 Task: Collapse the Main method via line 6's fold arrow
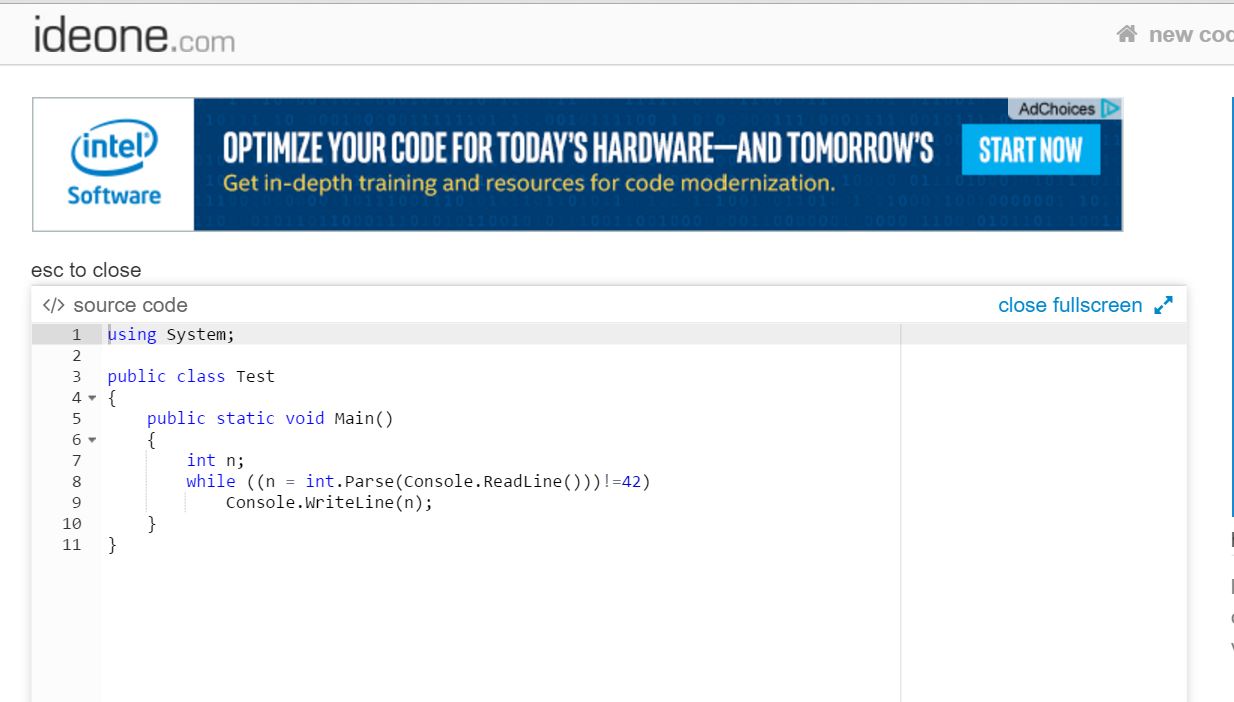click(x=91, y=439)
